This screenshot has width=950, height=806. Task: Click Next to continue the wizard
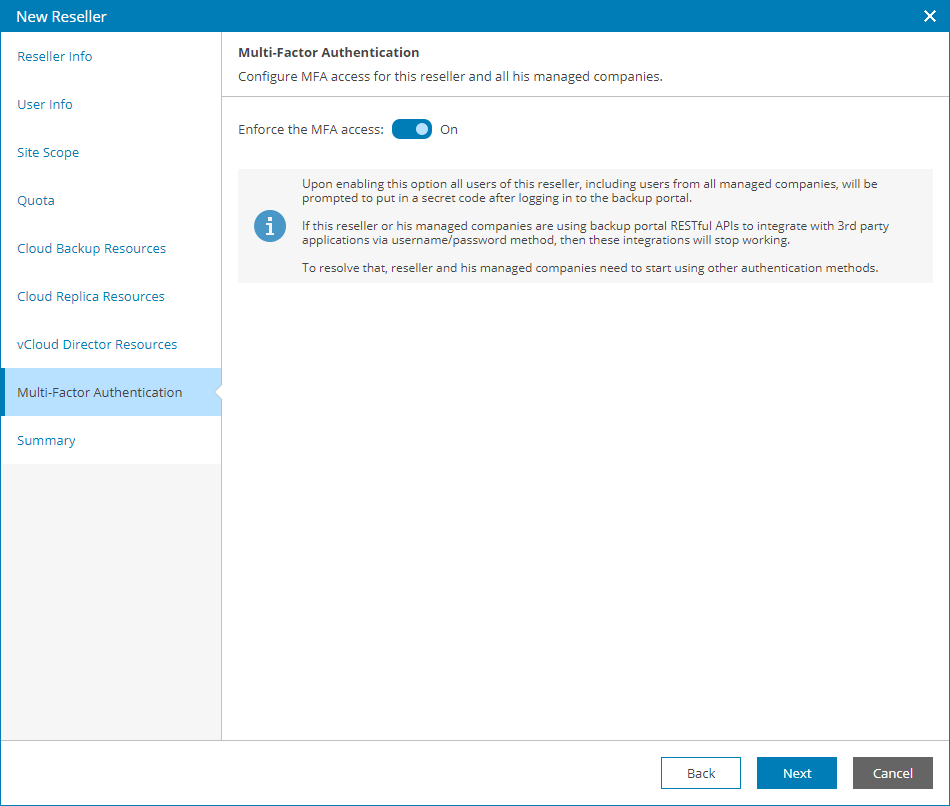(x=797, y=773)
